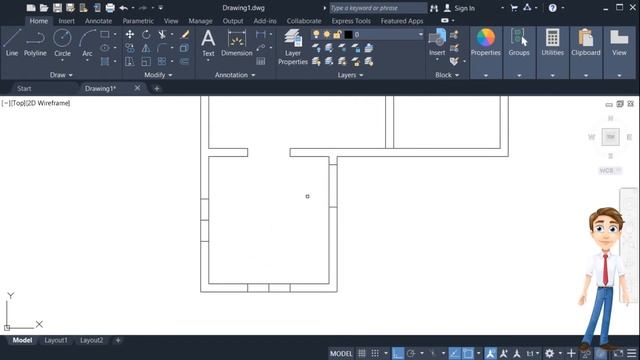Open the Clipboard panel button
This screenshot has width=640, height=360.
tap(586, 42)
